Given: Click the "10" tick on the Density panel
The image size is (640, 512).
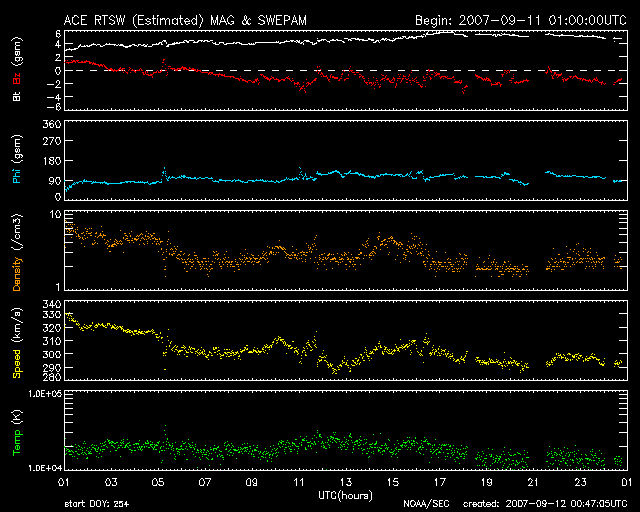Looking at the screenshot, I should coord(56,214).
